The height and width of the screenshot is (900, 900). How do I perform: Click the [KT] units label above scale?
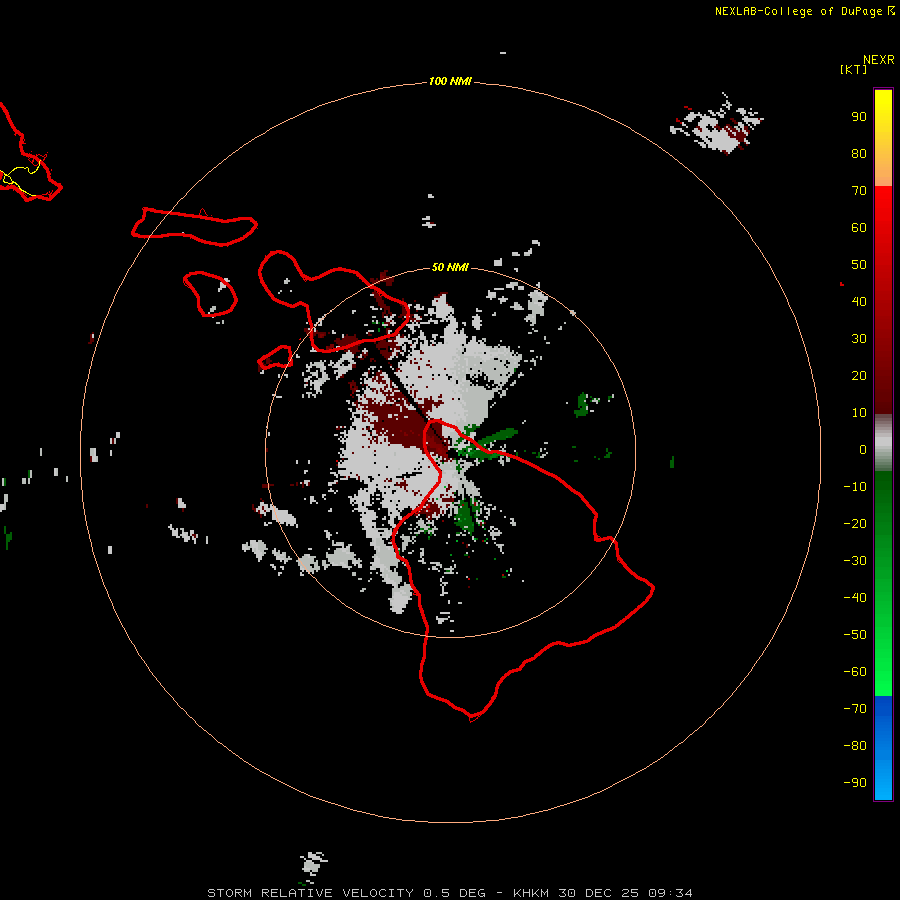pos(853,69)
